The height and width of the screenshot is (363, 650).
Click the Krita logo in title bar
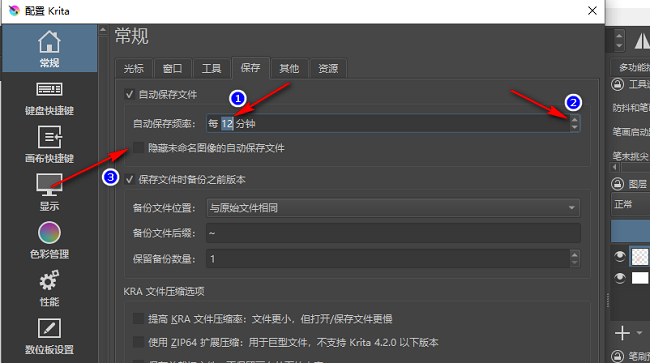(x=14, y=11)
